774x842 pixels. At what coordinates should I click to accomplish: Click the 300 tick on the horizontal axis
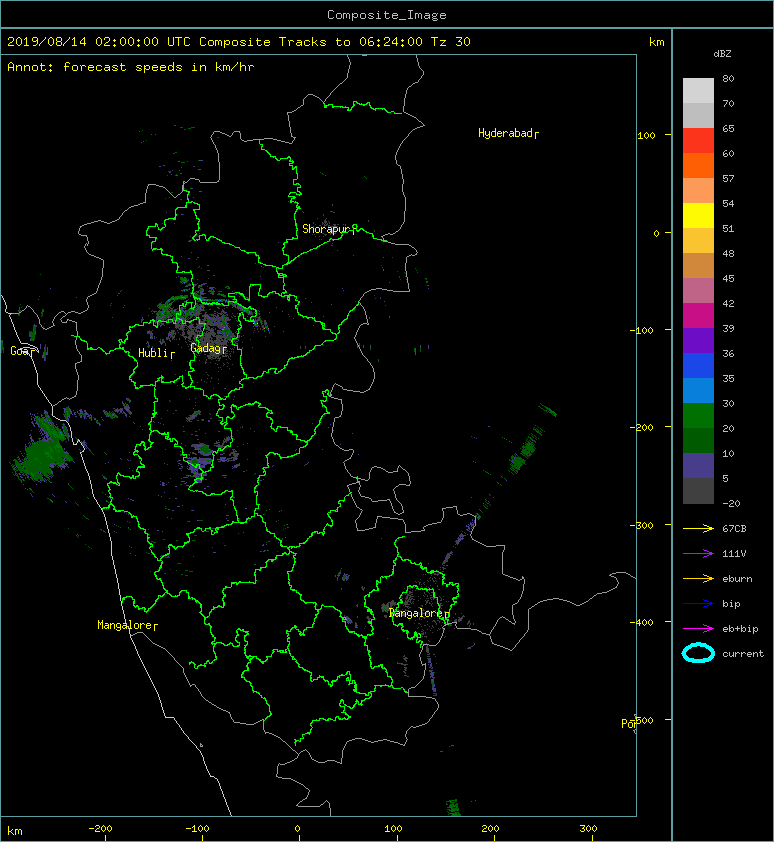click(x=588, y=829)
